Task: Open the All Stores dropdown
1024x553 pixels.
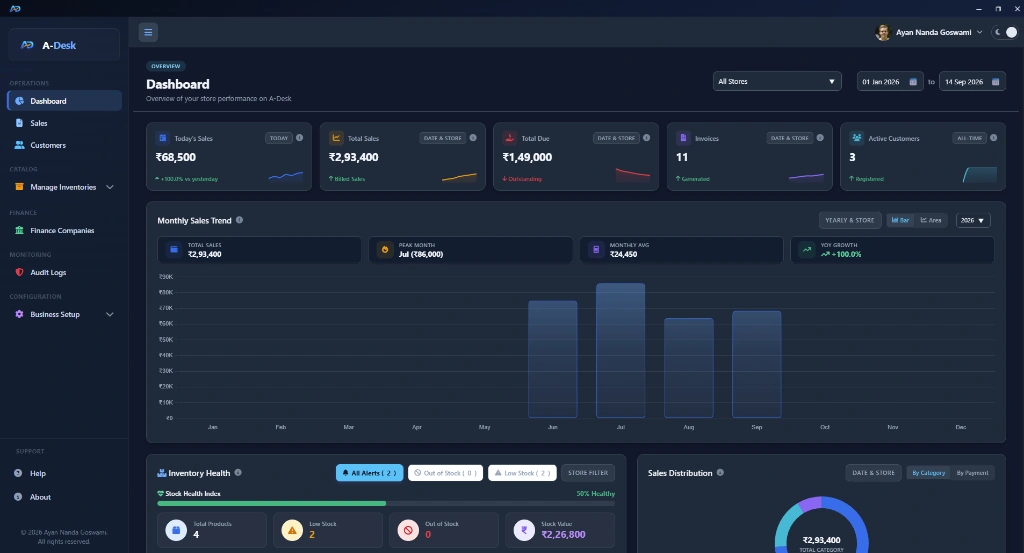Action: point(776,82)
